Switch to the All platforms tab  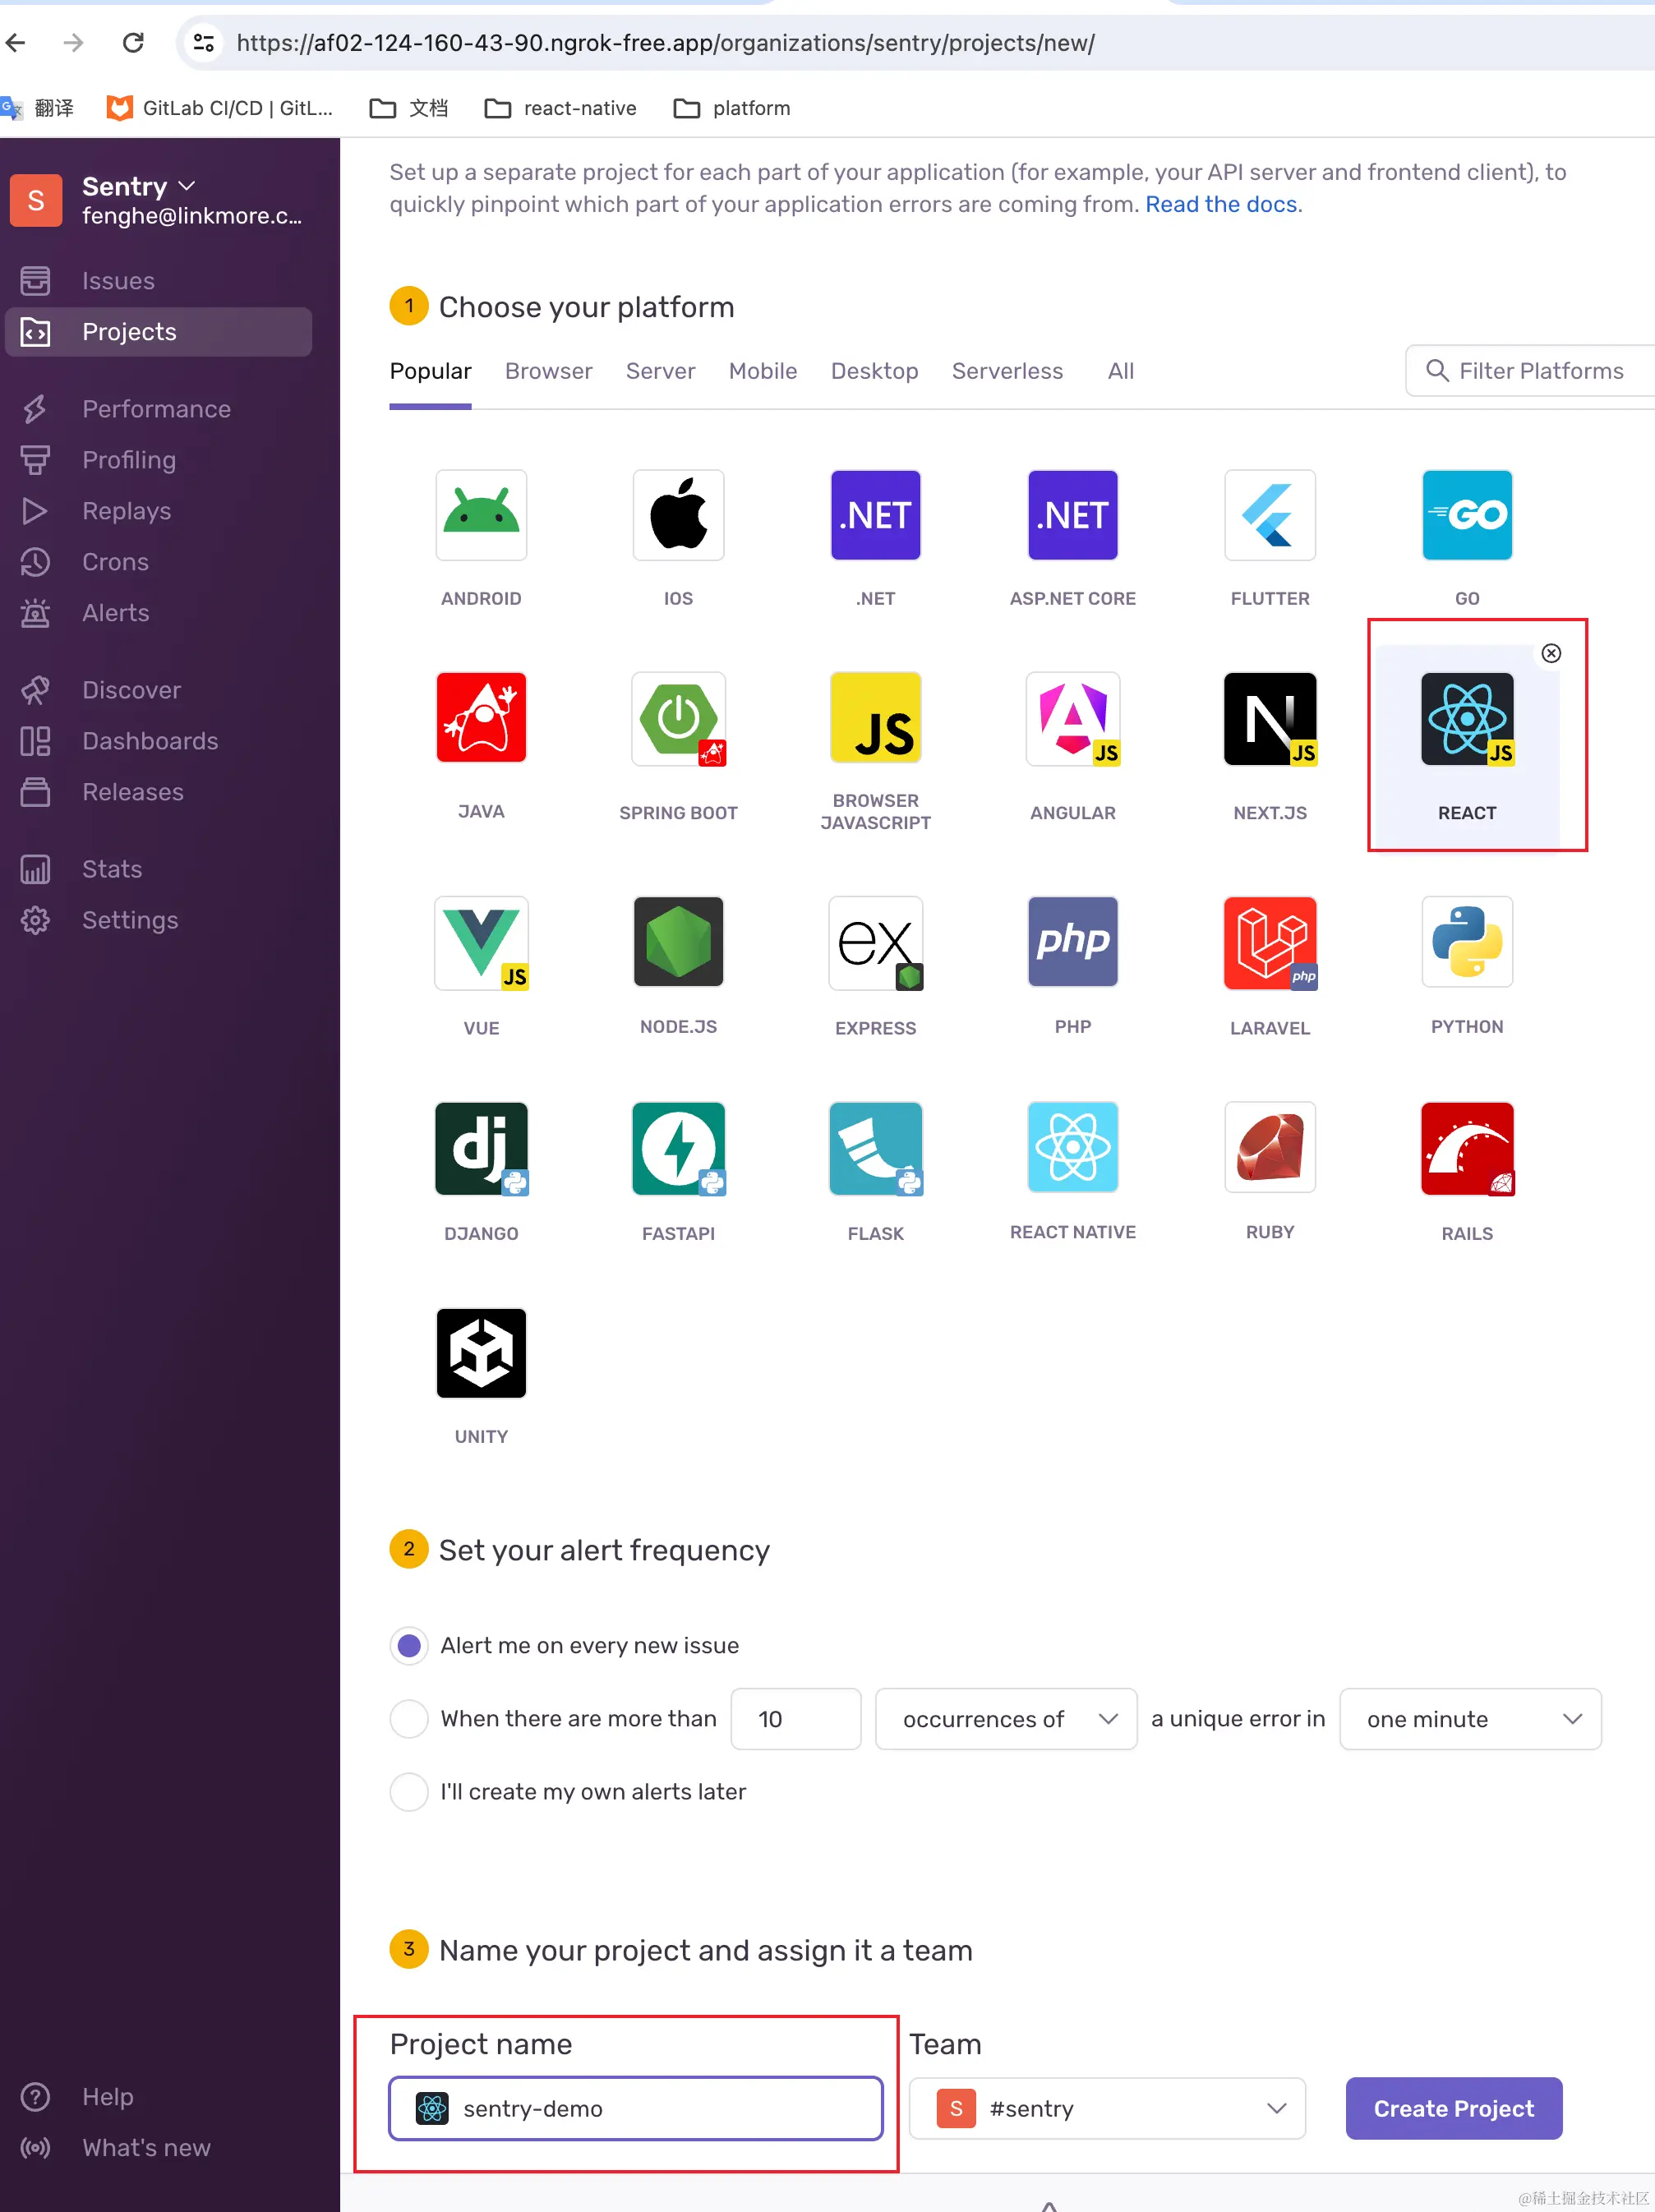click(x=1120, y=371)
